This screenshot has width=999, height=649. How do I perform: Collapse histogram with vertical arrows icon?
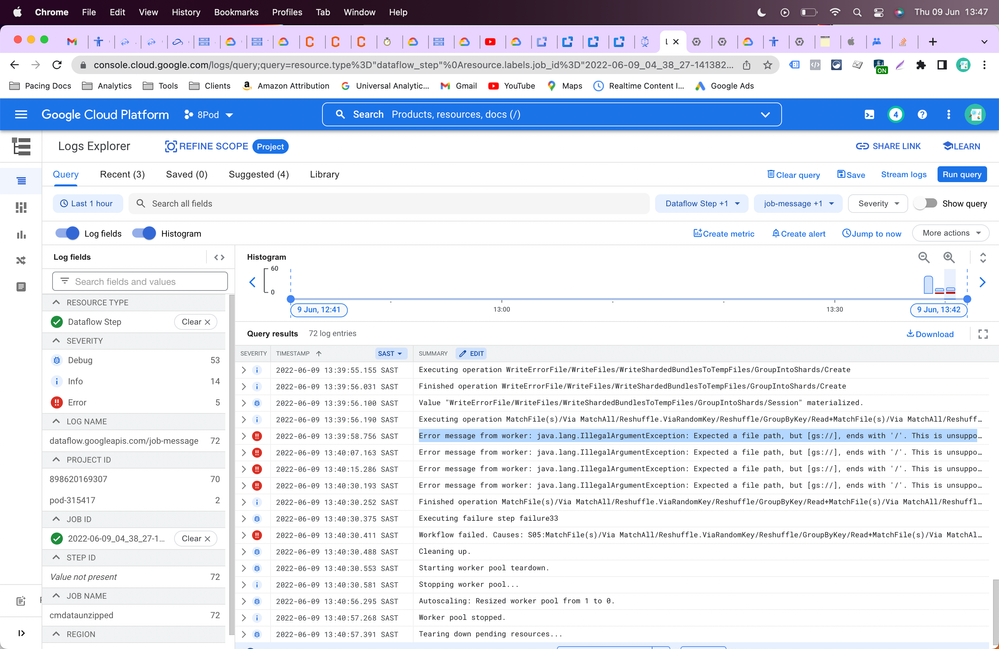click(982, 257)
